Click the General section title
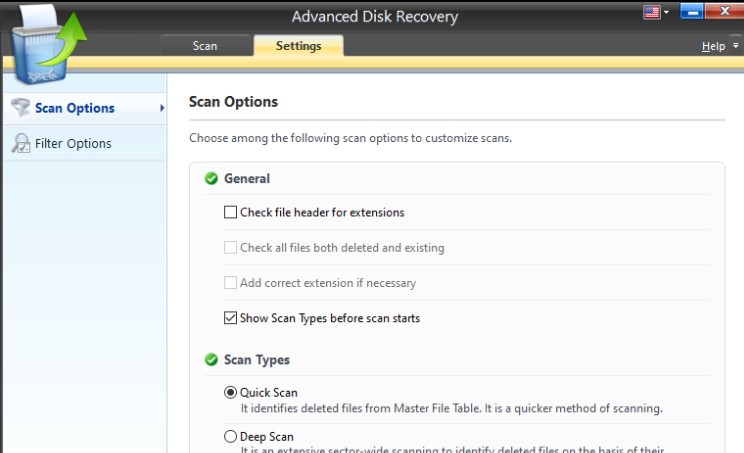The height and width of the screenshot is (453, 744). point(247,178)
